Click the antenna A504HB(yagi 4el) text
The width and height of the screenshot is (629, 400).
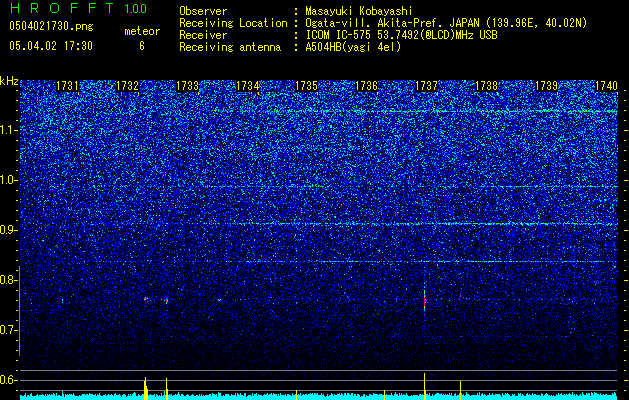click(x=353, y=47)
